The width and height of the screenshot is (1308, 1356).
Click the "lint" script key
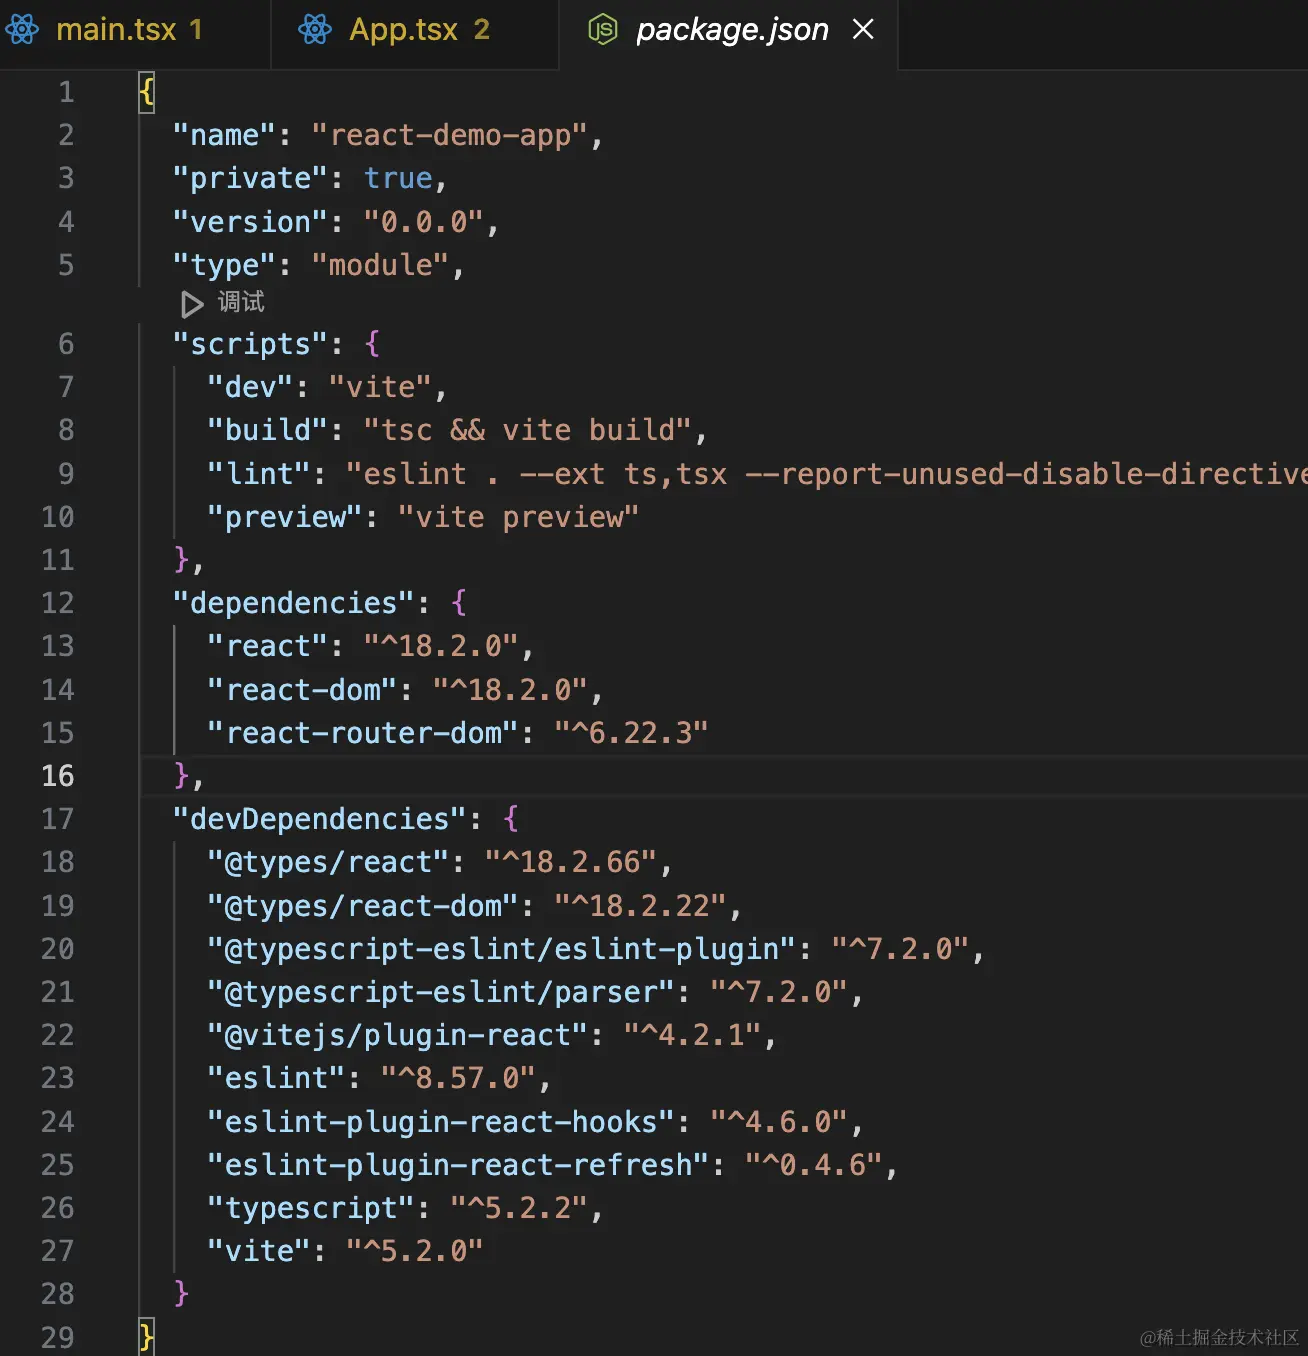pos(259,474)
